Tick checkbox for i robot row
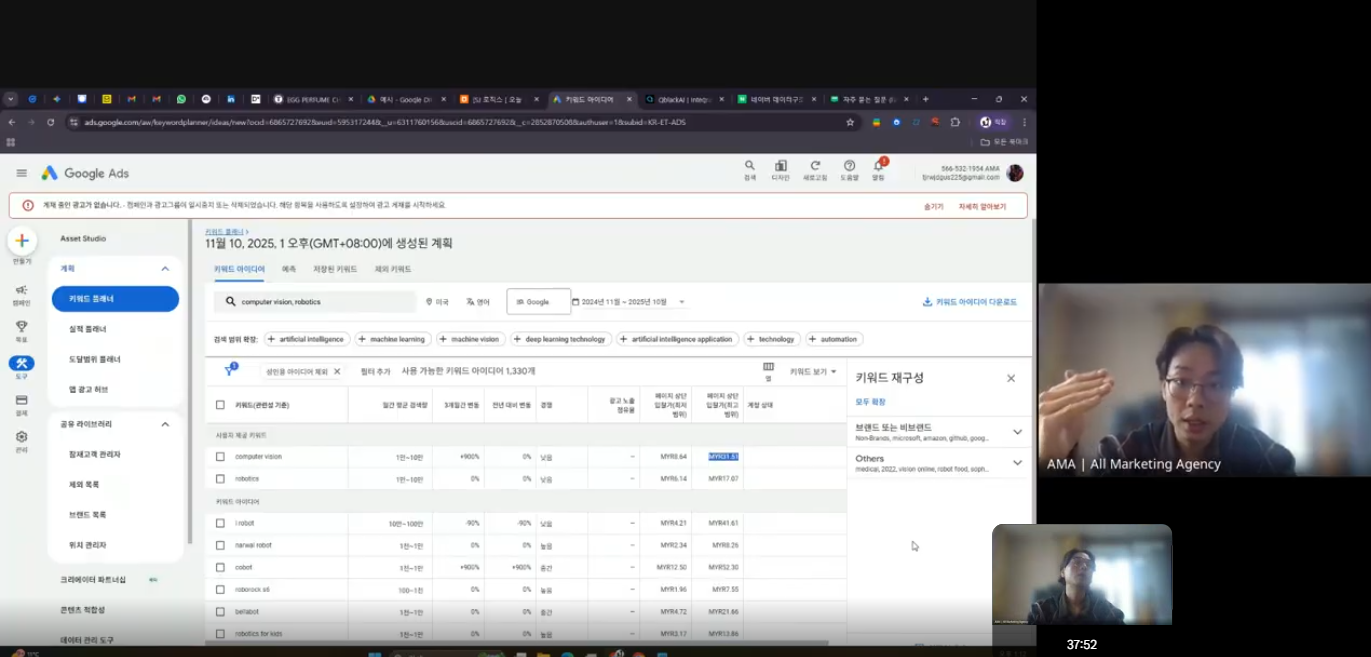 click(220, 523)
